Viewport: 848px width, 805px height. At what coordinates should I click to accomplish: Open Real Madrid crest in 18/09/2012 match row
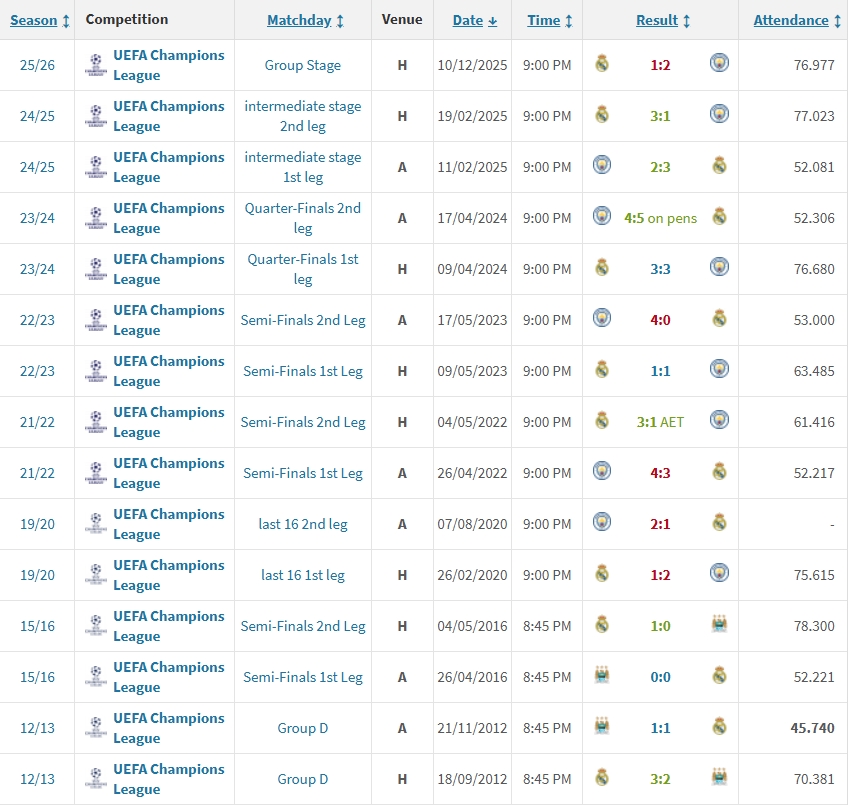601,778
